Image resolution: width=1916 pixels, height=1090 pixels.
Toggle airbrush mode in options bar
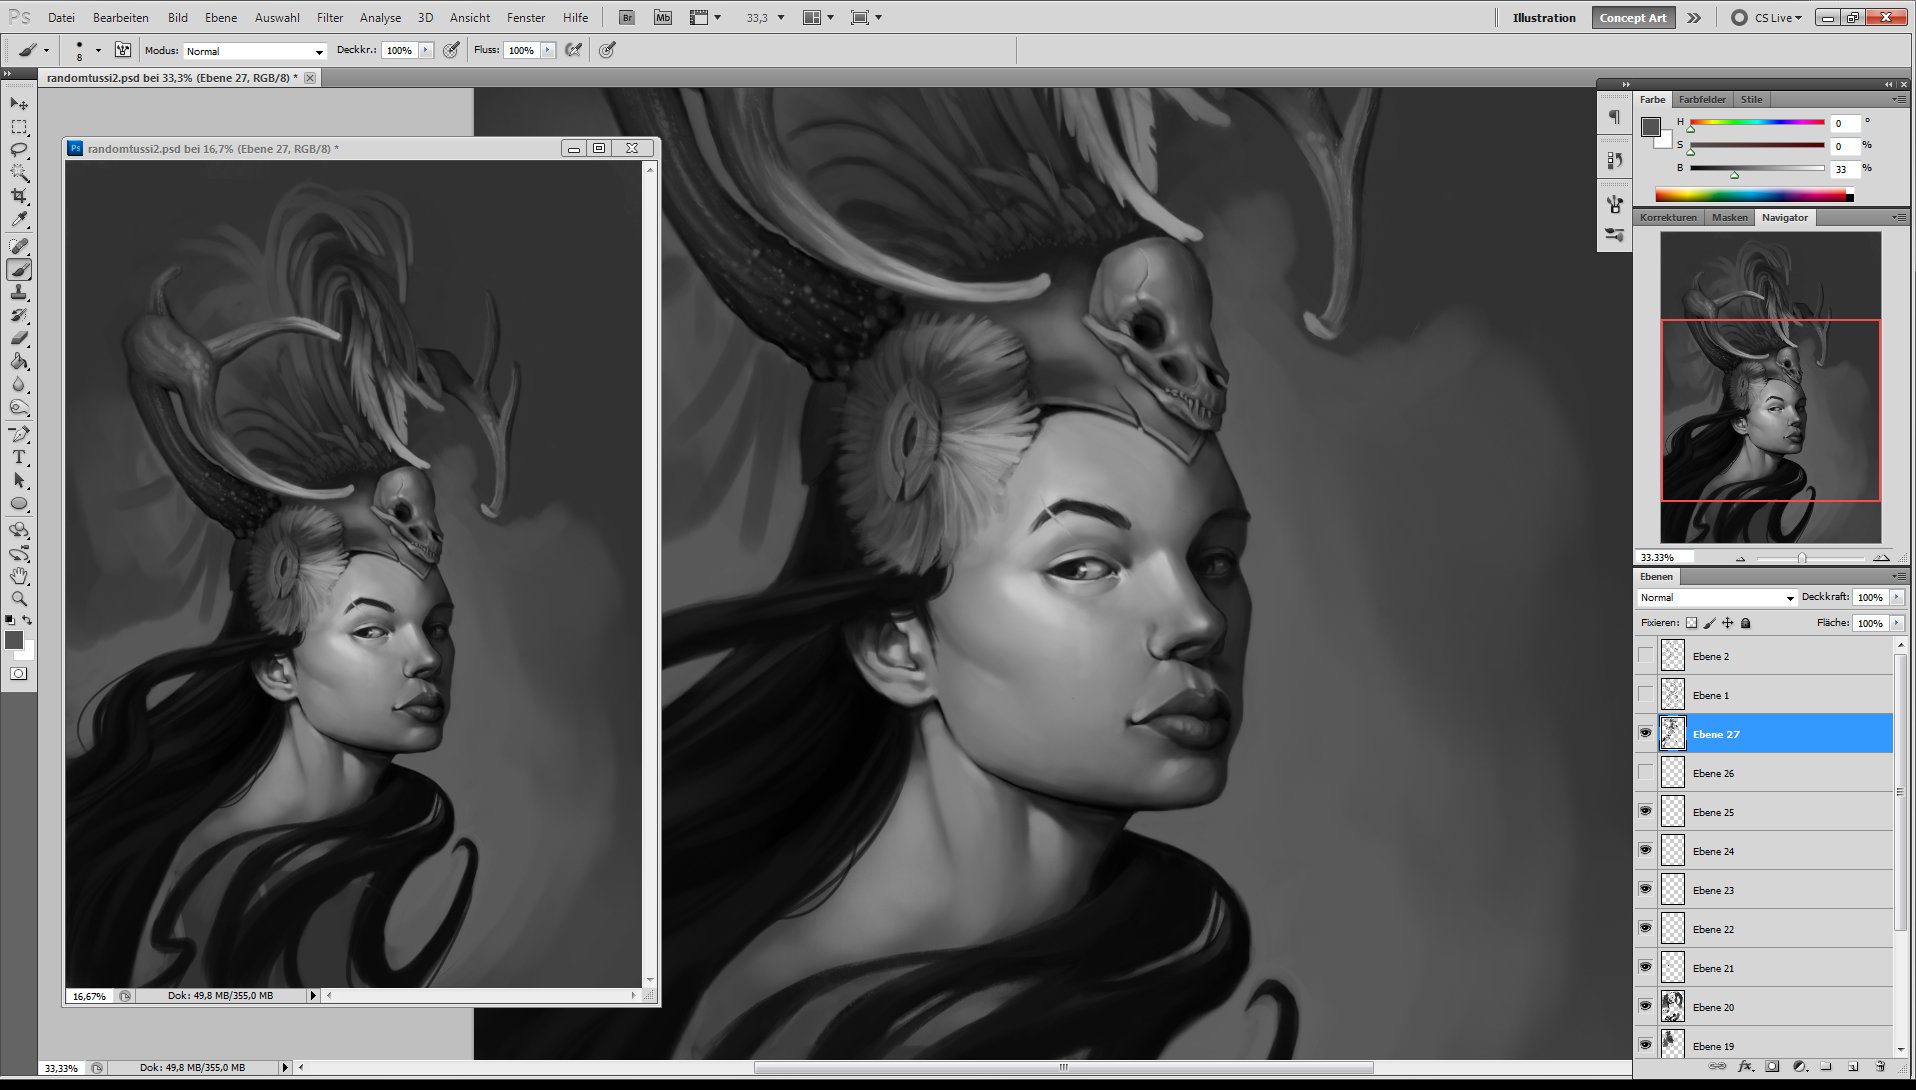(574, 50)
